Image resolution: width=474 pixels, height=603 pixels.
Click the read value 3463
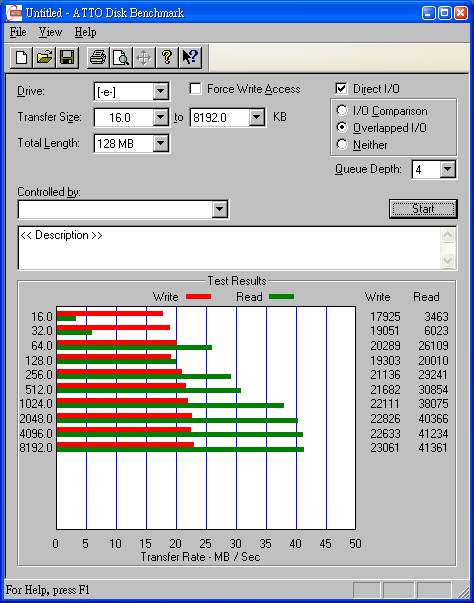click(x=436, y=316)
